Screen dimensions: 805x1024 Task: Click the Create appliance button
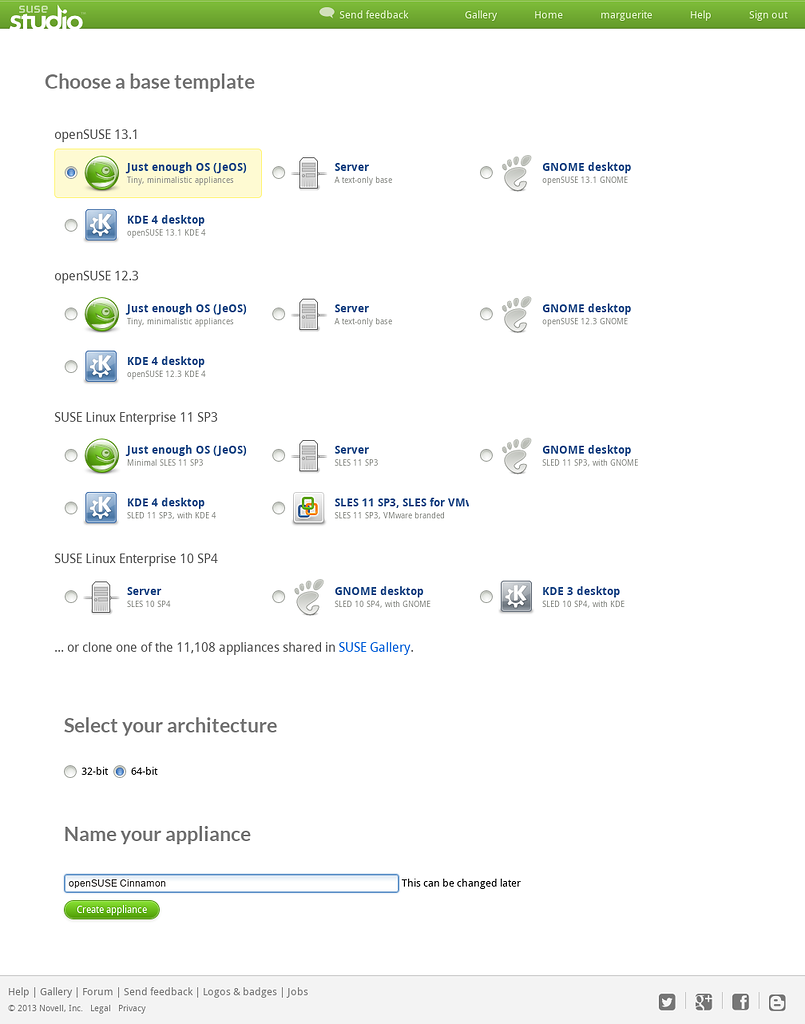tap(111, 909)
